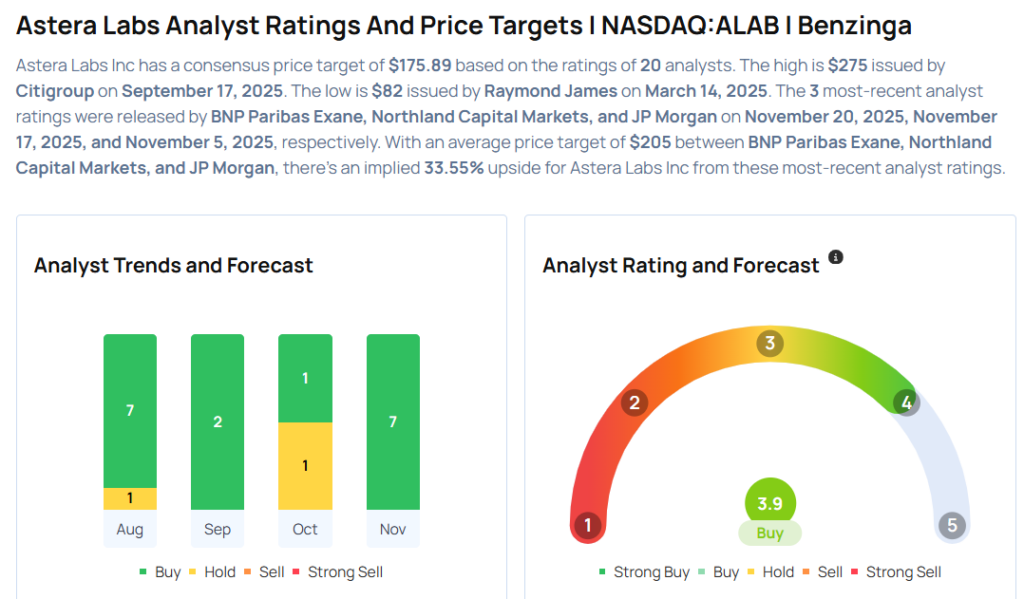Screen dimensions: 1024x599
Task: Toggle Strong Buy in the rating legend
Action: (x=644, y=572)
